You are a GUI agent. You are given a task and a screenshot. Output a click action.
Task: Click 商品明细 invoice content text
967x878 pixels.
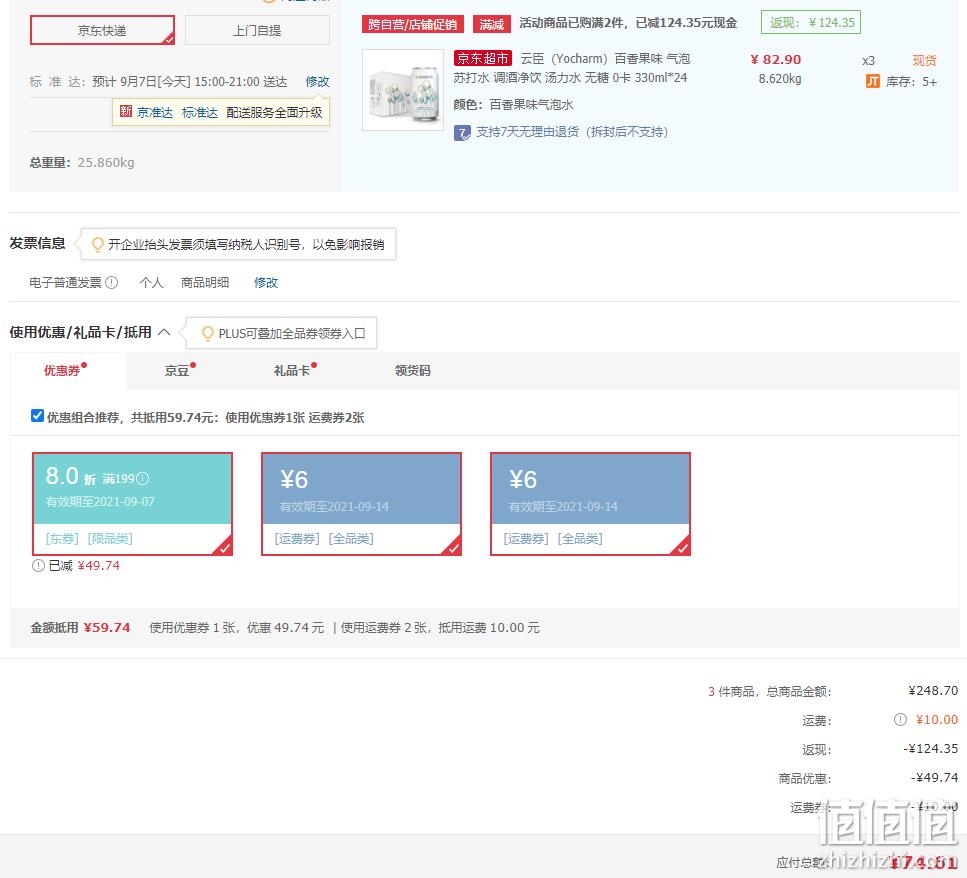pos(205,282)
